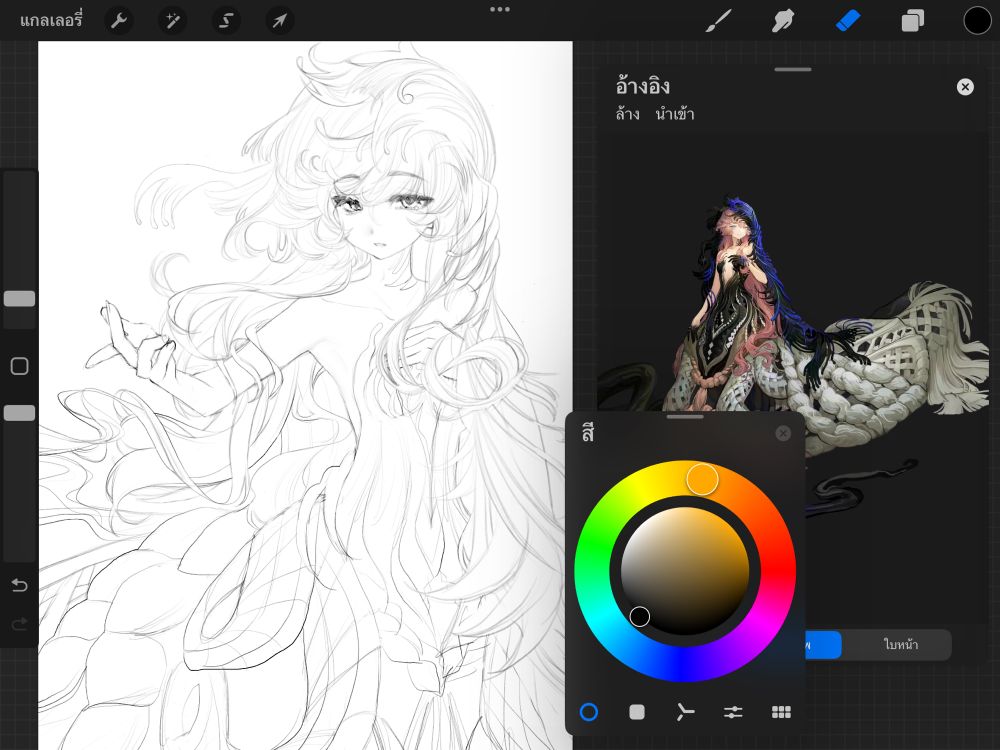Open the แกลเลอรี่ gallery view
The image size is (1000, 750).
tap(51, 20)
